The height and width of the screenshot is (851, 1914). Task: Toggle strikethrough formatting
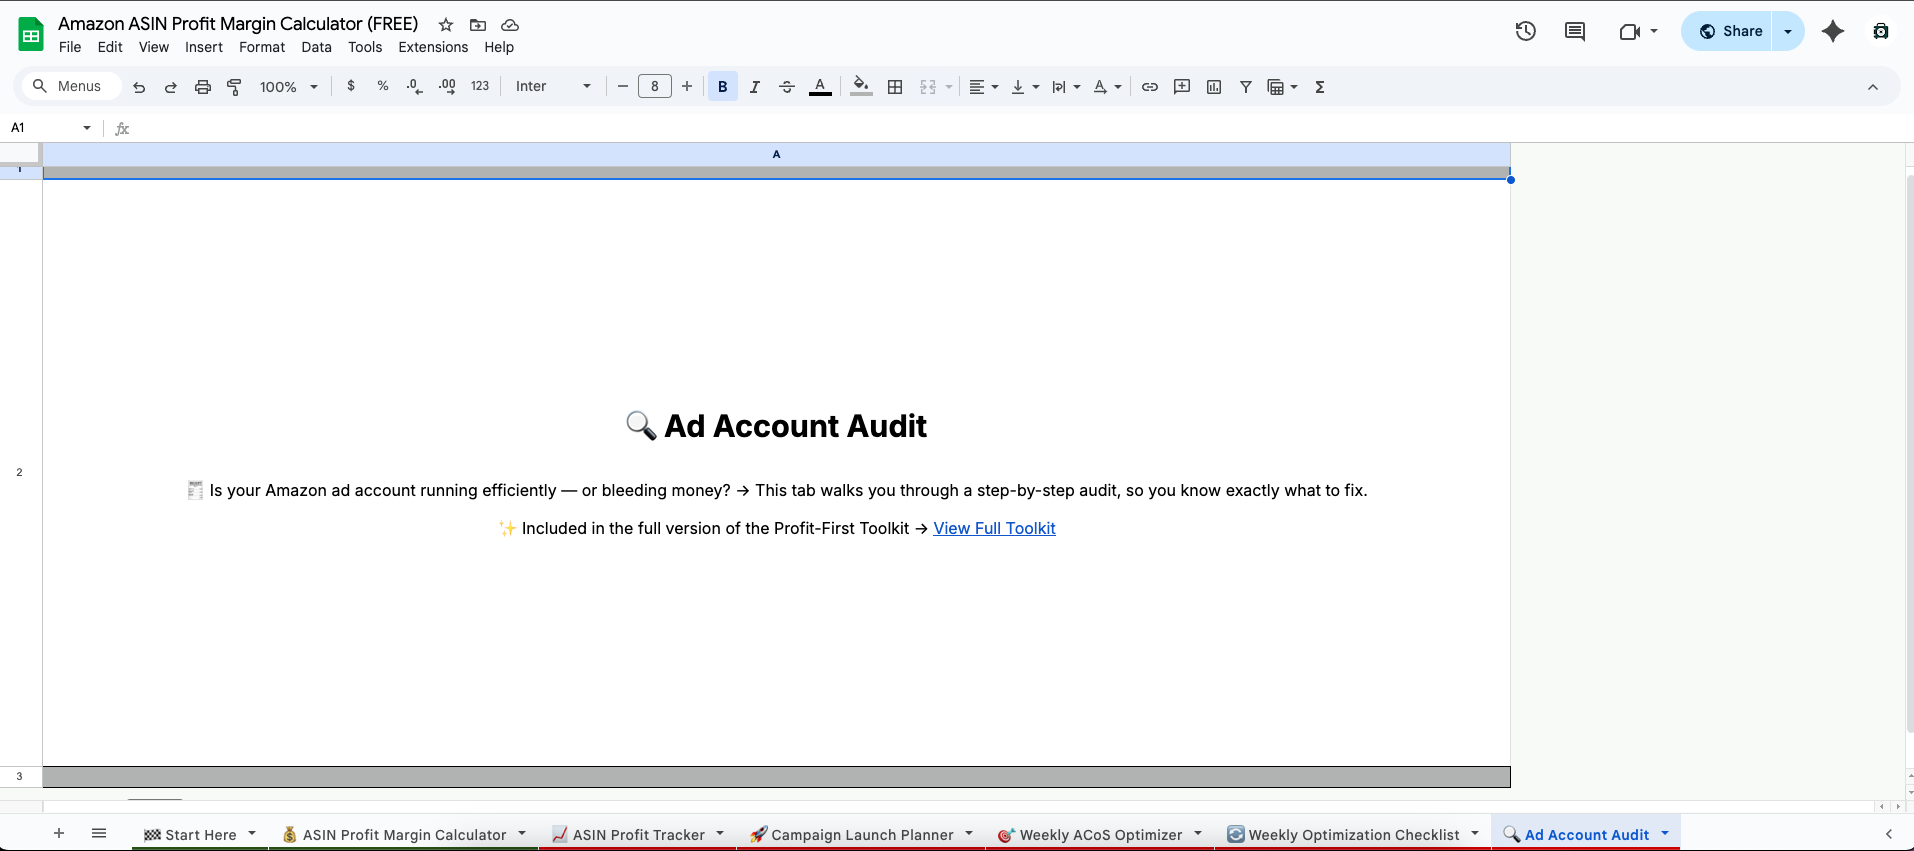[787, 87]
